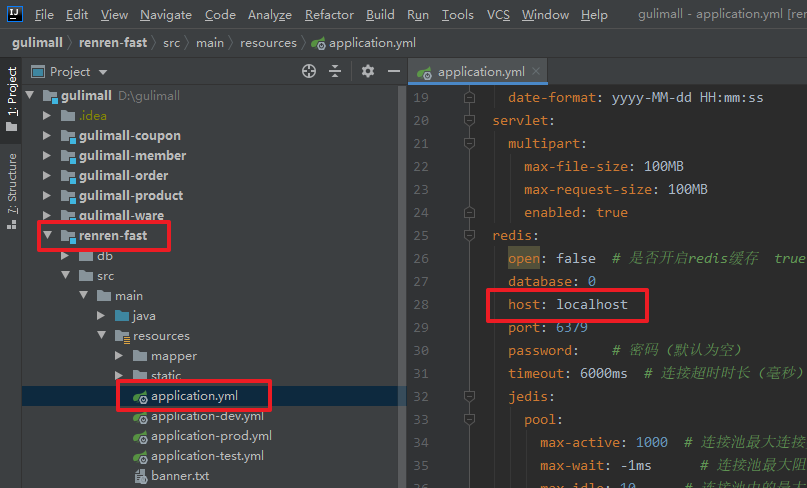The height and width of the screenshot is (488, 807).
Task: Click the banner.txt file icon
Action: (x=141, y=477)
